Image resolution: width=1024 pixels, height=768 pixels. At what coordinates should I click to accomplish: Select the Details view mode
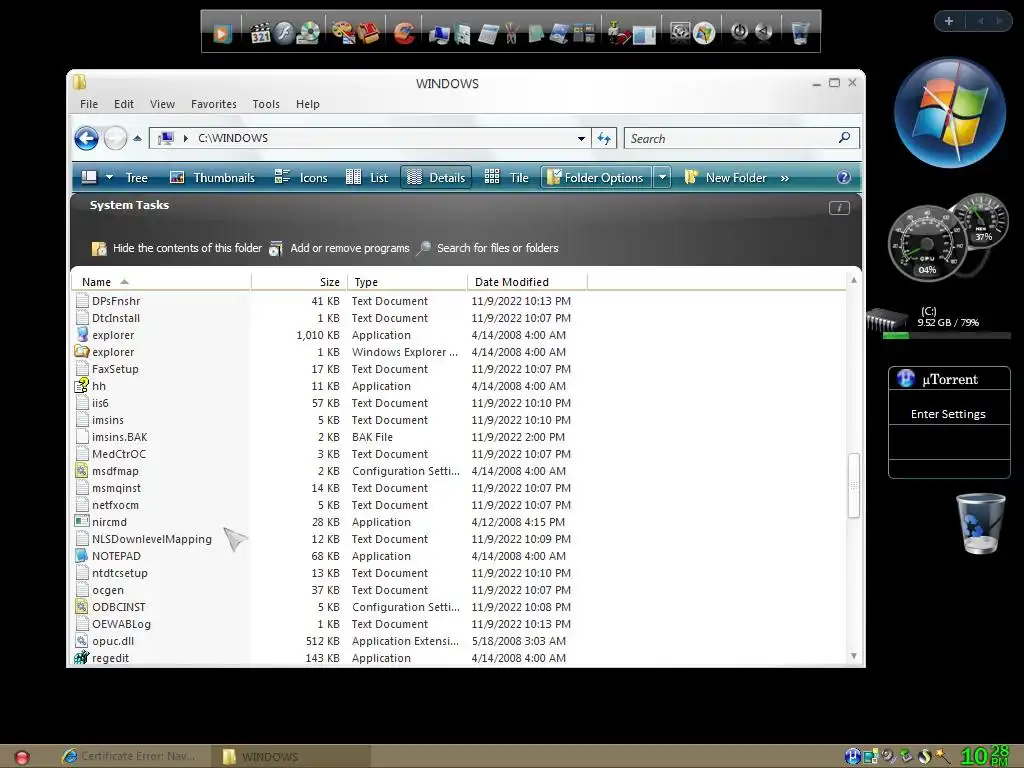point(436,178)
